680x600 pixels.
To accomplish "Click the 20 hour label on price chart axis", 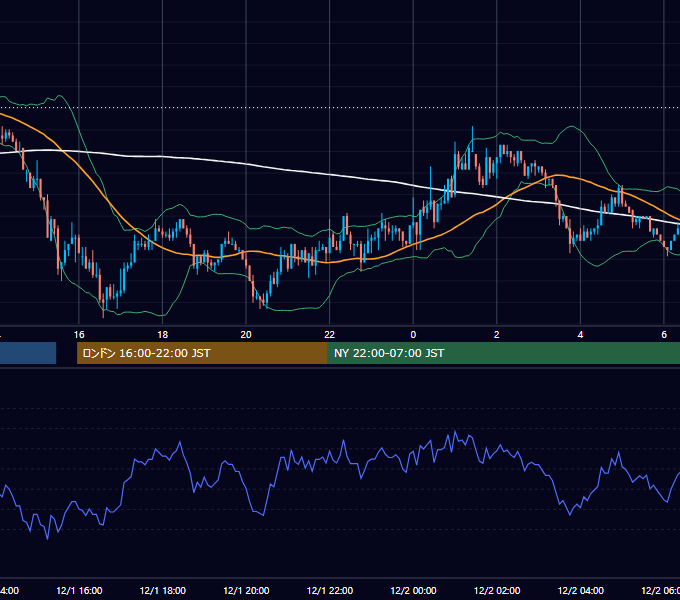I will point(246,335).
